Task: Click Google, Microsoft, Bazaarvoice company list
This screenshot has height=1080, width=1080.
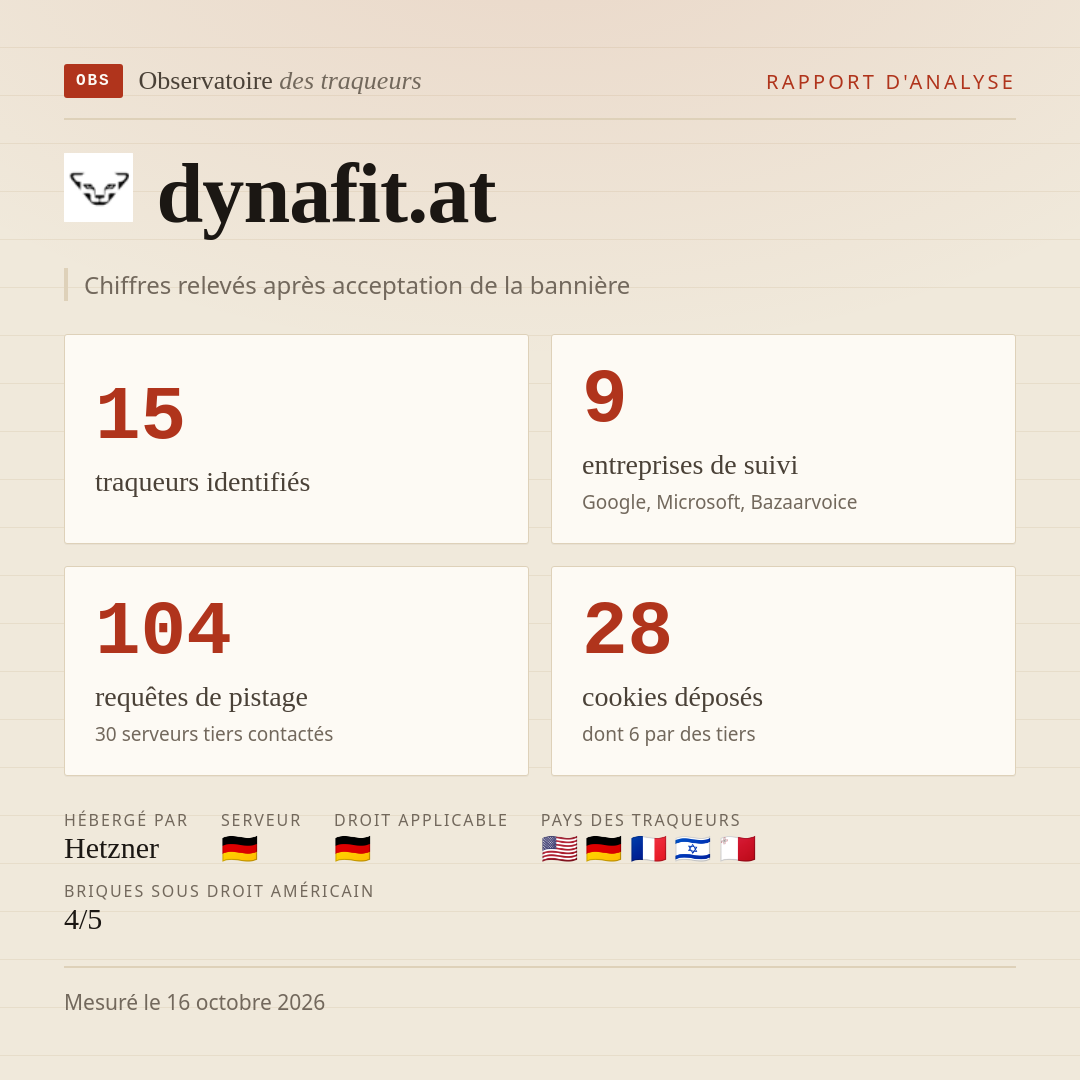Action: click(x=719, y=502)
